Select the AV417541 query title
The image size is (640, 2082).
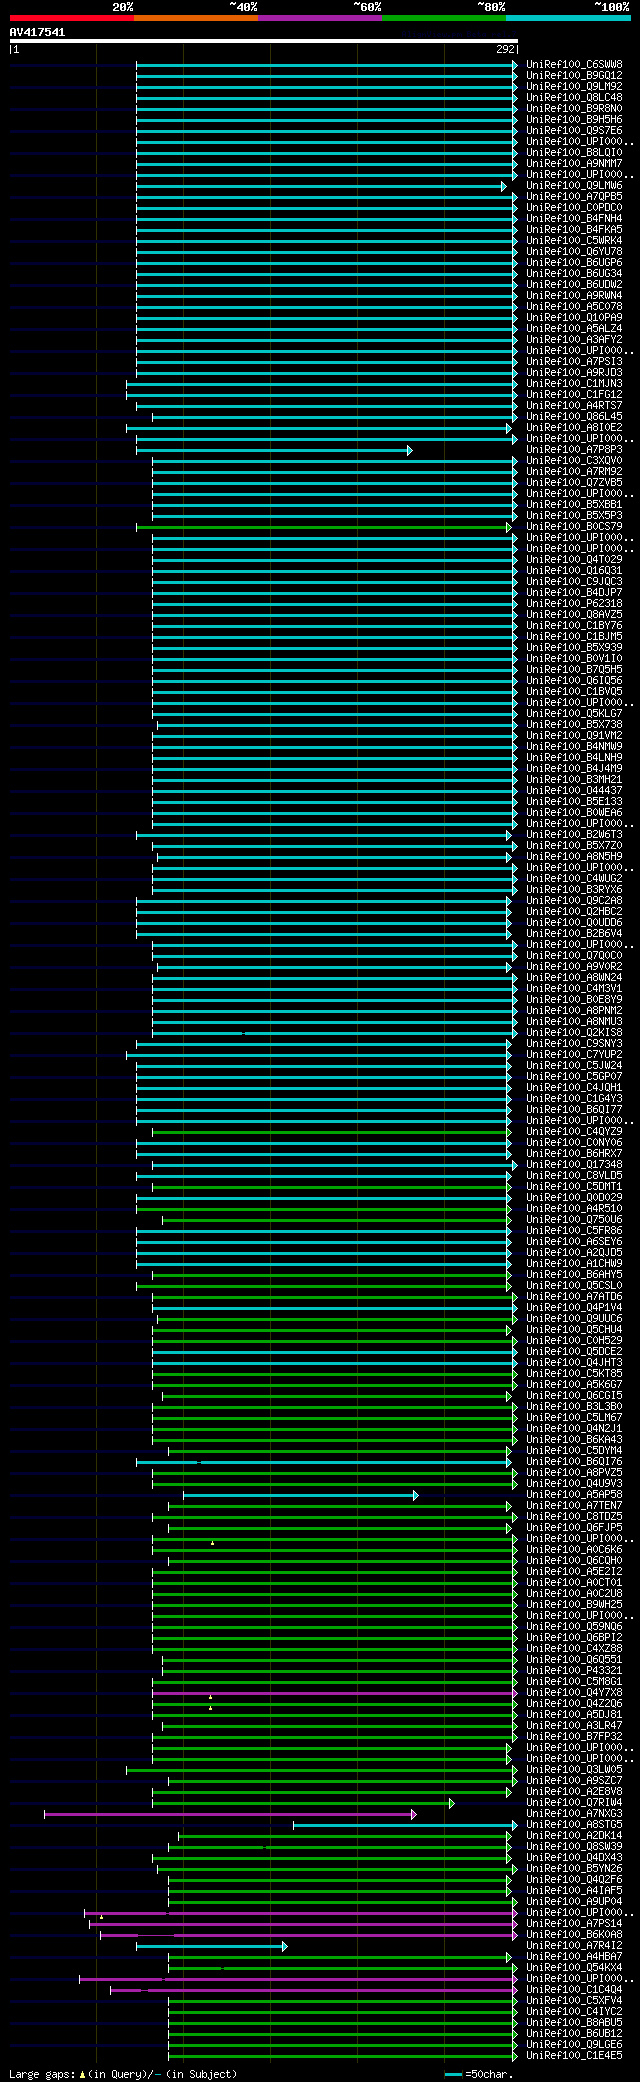pyautogui.click(x=38, y=32)
